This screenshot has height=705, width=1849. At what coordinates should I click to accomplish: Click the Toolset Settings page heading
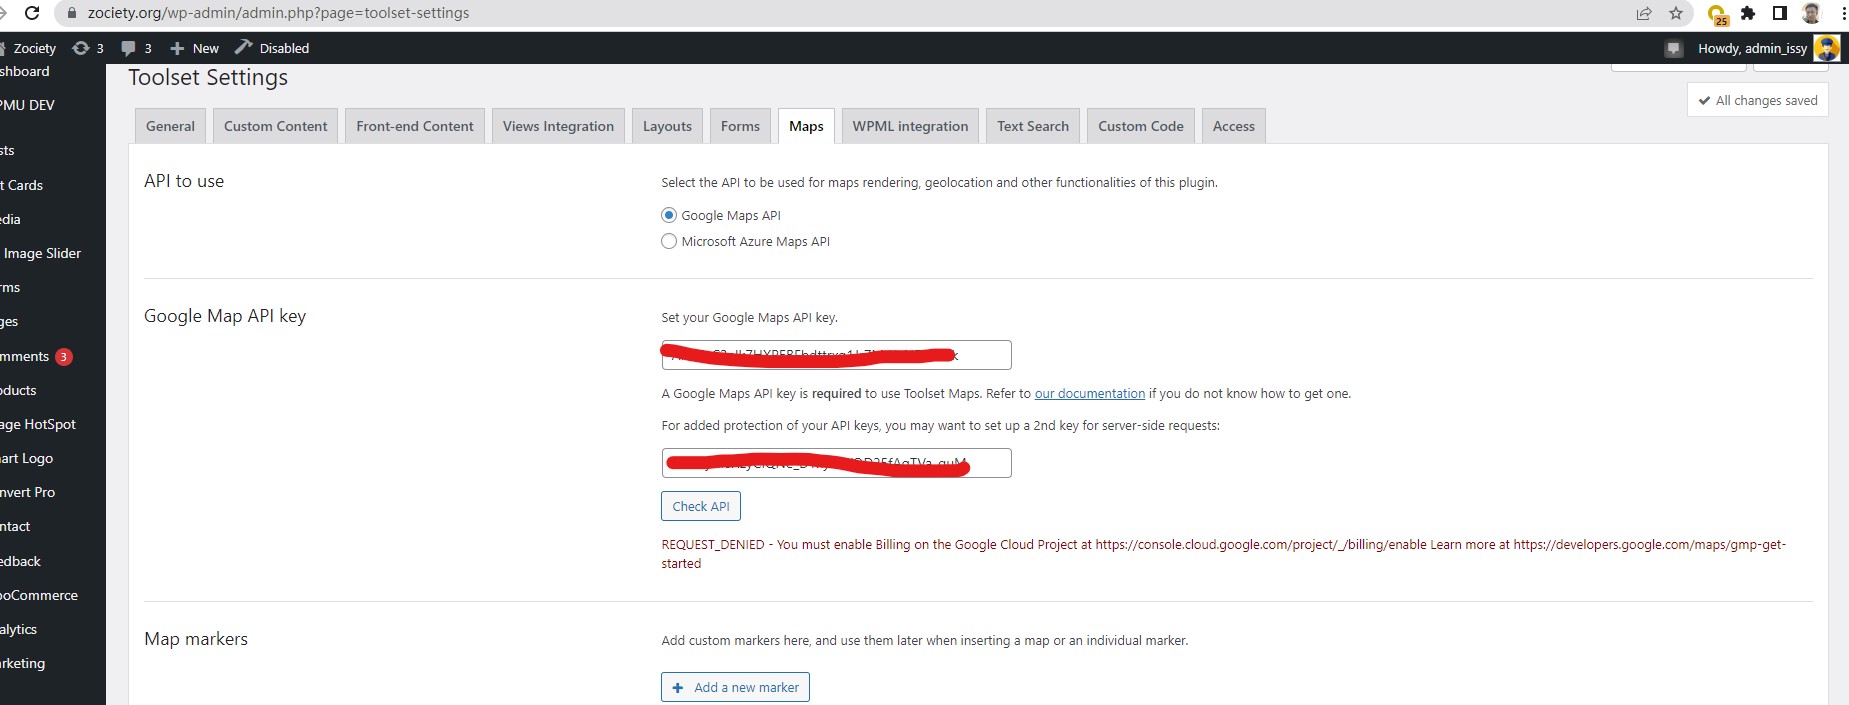coord(208,78)
